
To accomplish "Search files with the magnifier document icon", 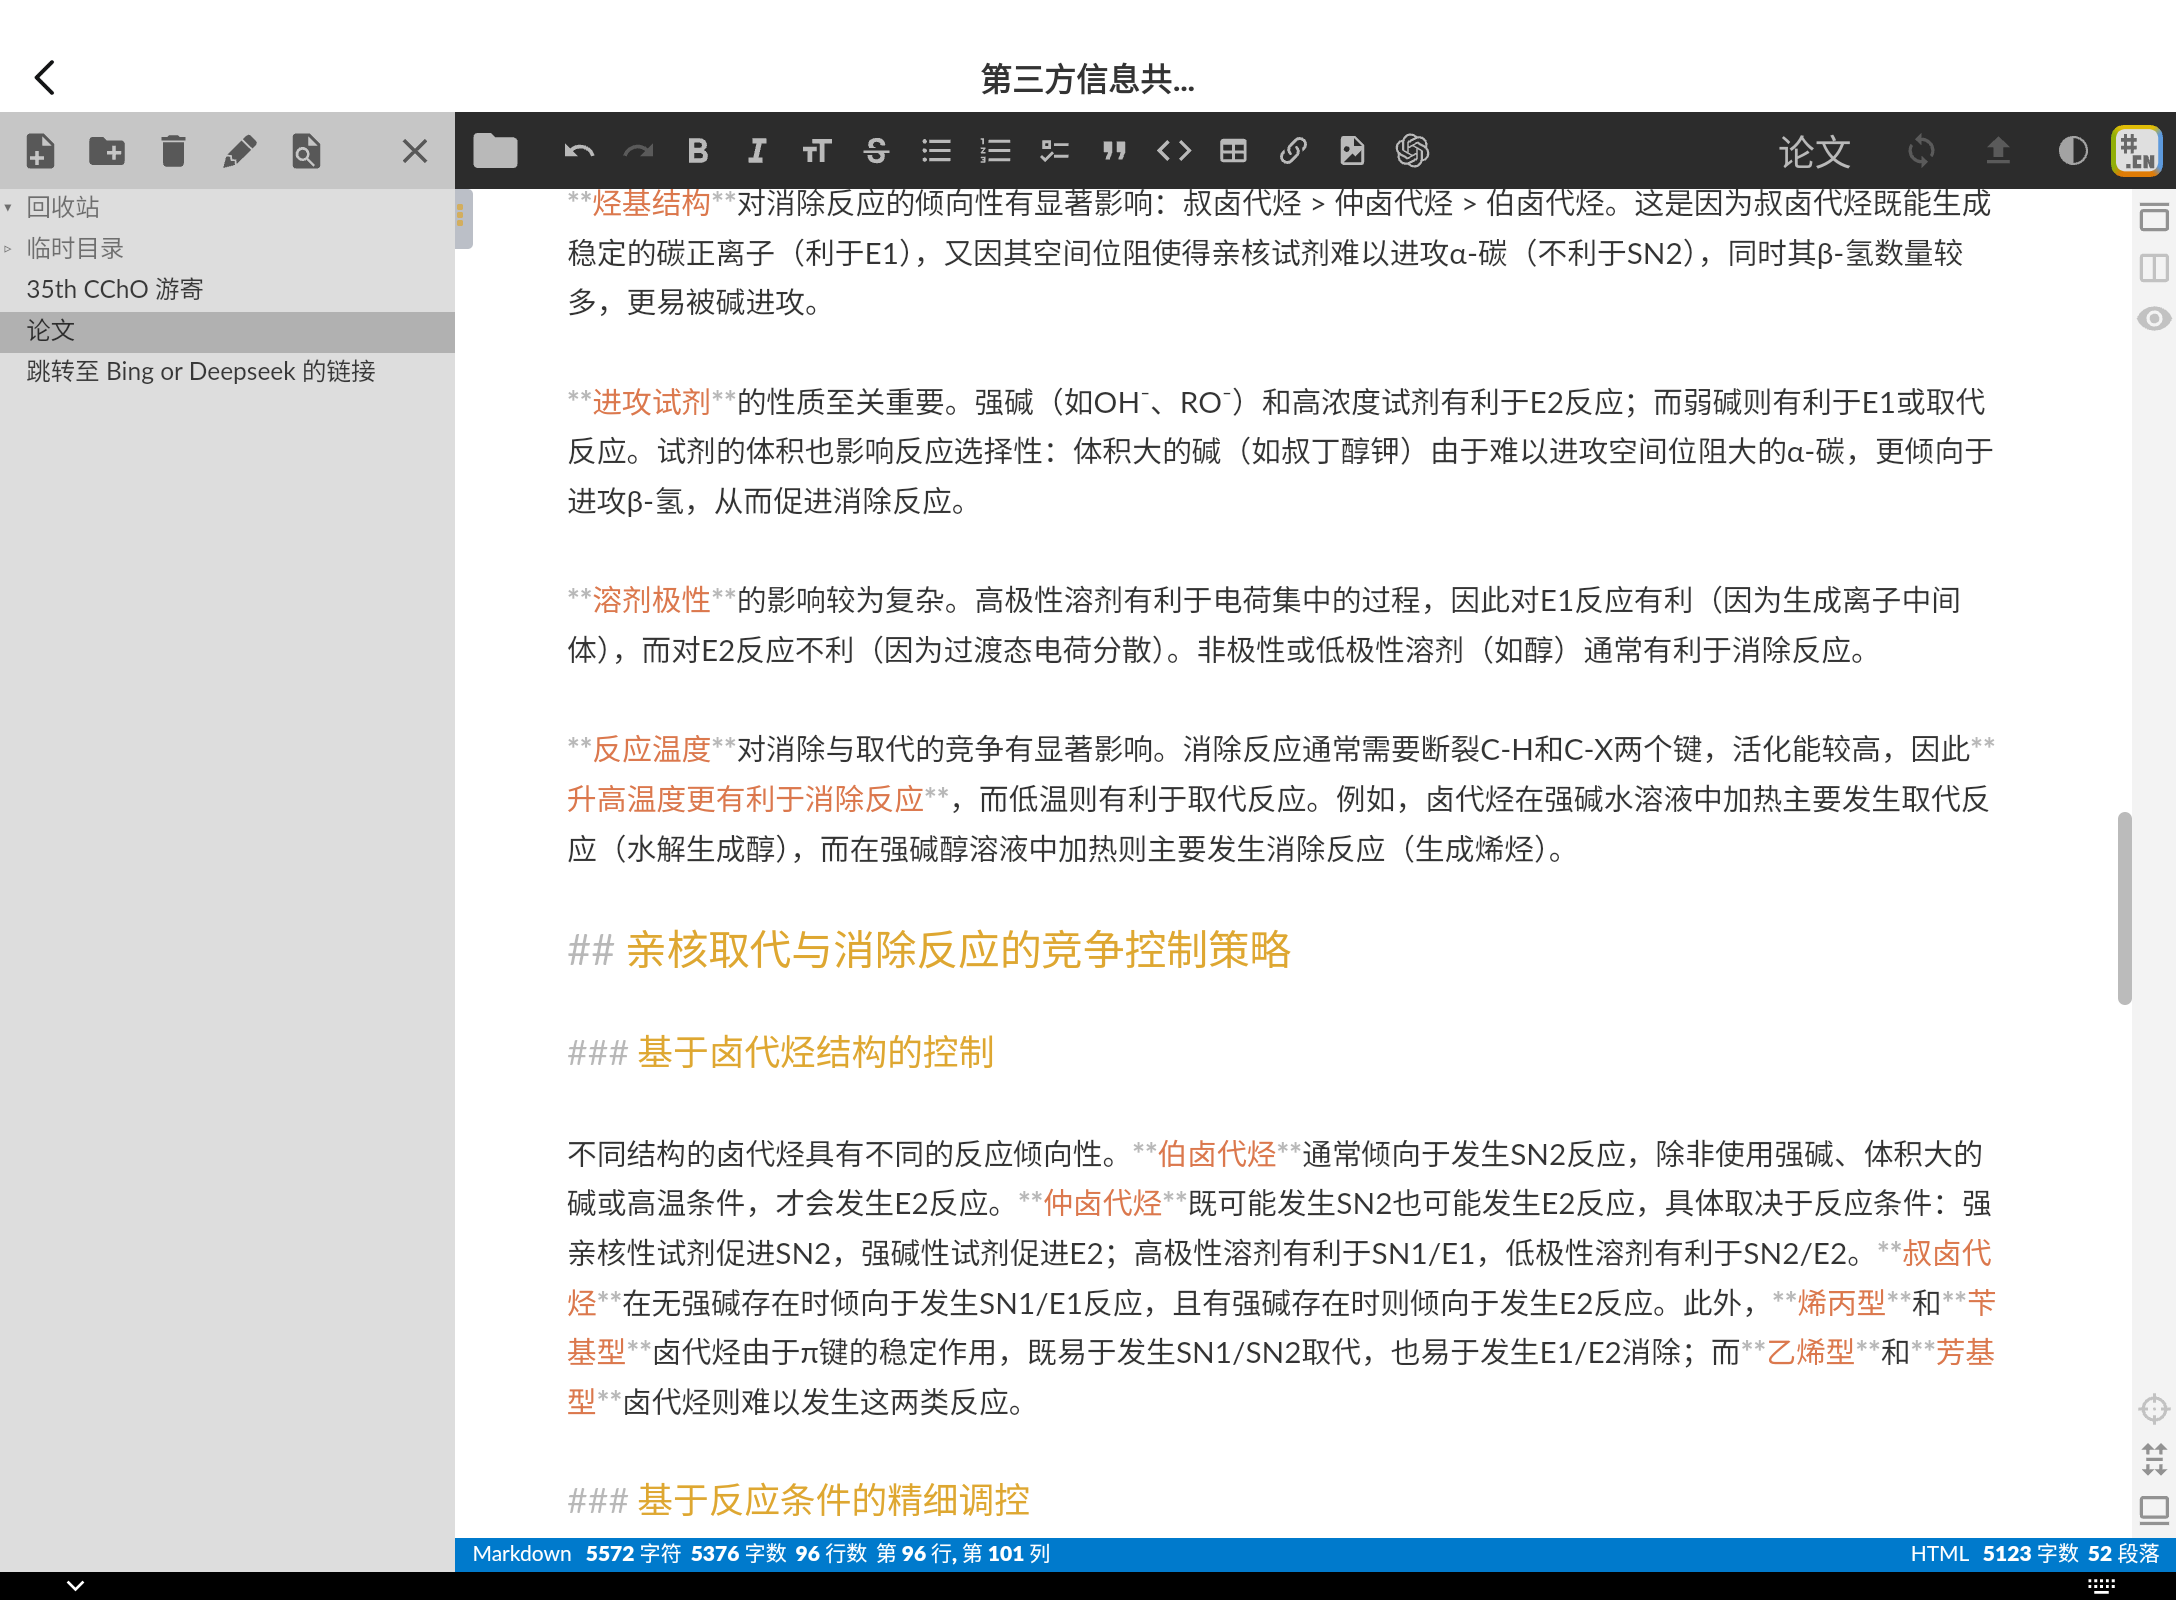I will (306, 151).
